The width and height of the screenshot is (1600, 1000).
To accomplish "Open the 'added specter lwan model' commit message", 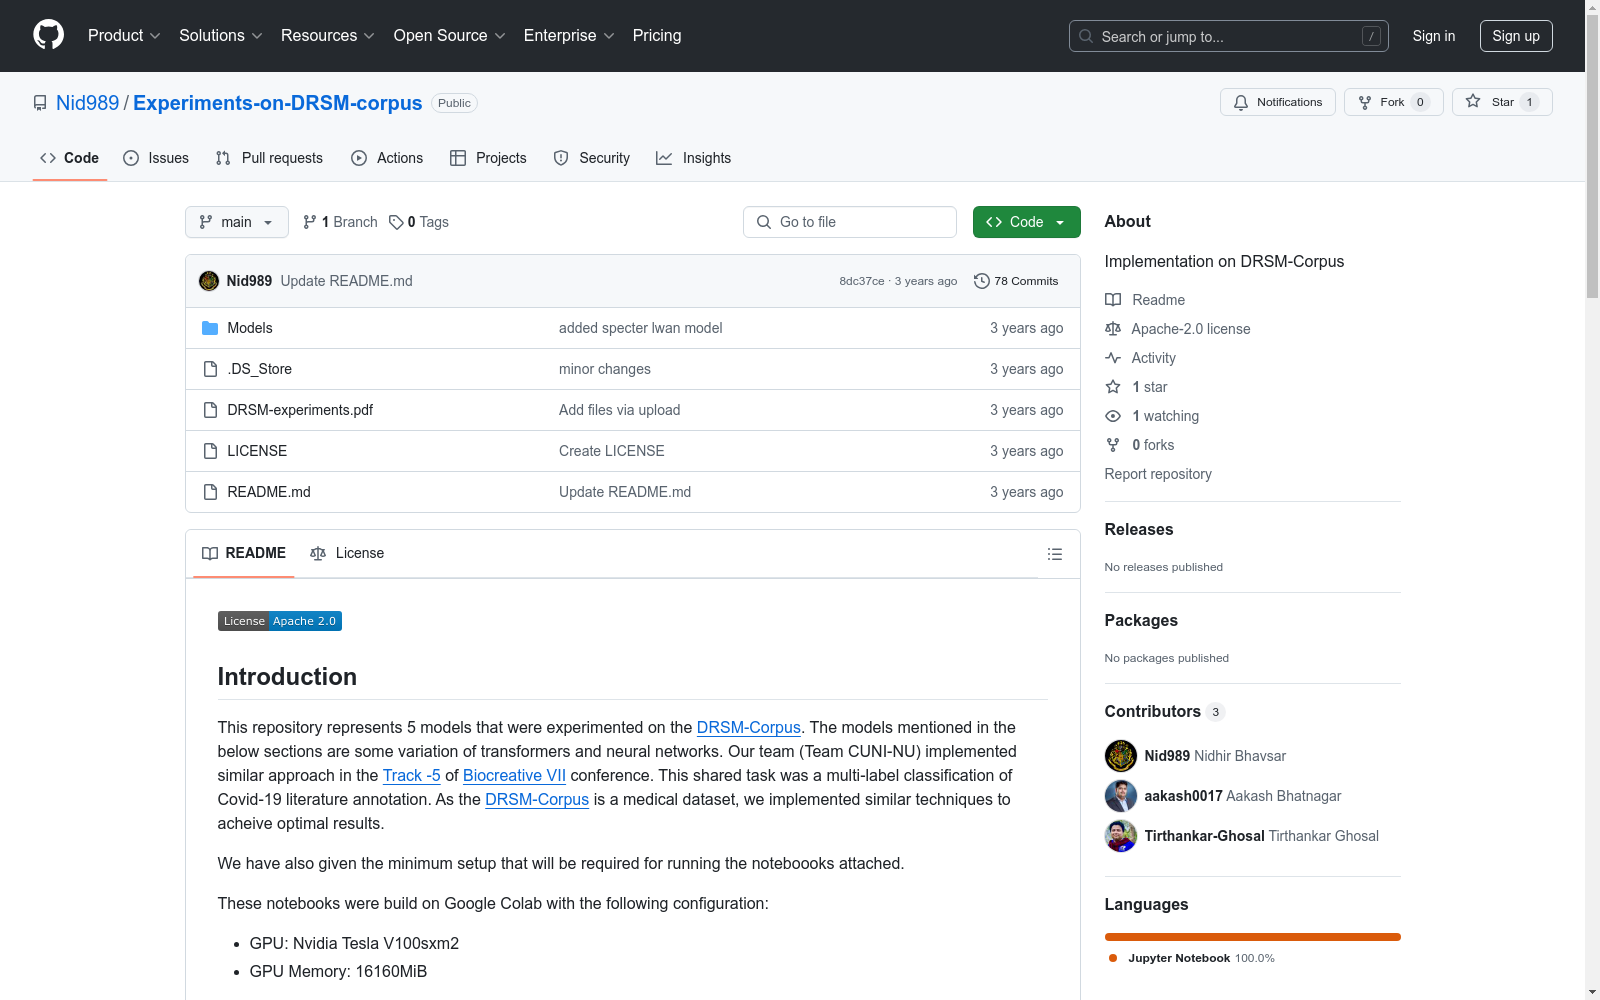I will point(640,328).
